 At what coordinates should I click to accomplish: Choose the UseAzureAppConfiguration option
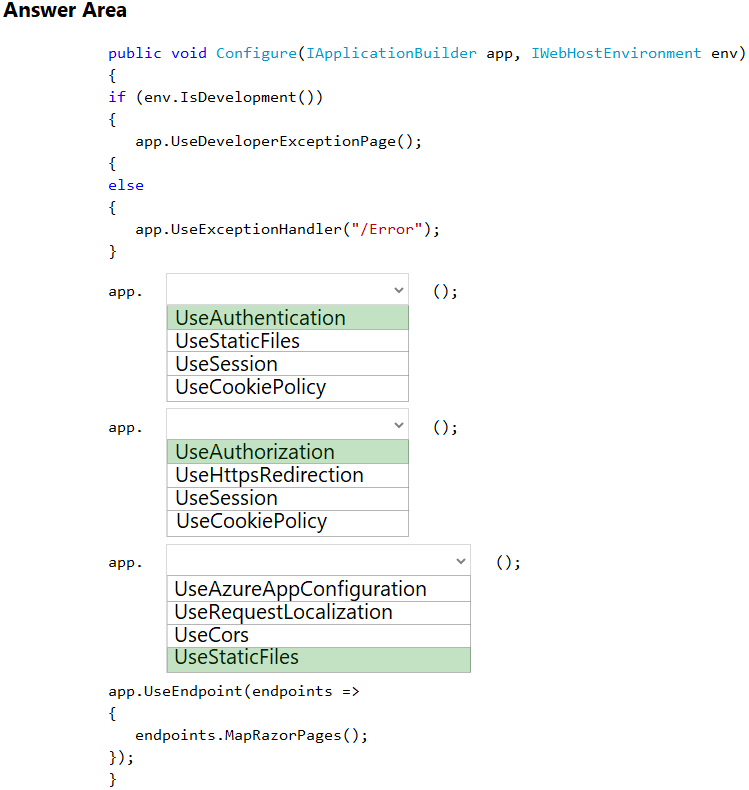[x=318, y=589]
